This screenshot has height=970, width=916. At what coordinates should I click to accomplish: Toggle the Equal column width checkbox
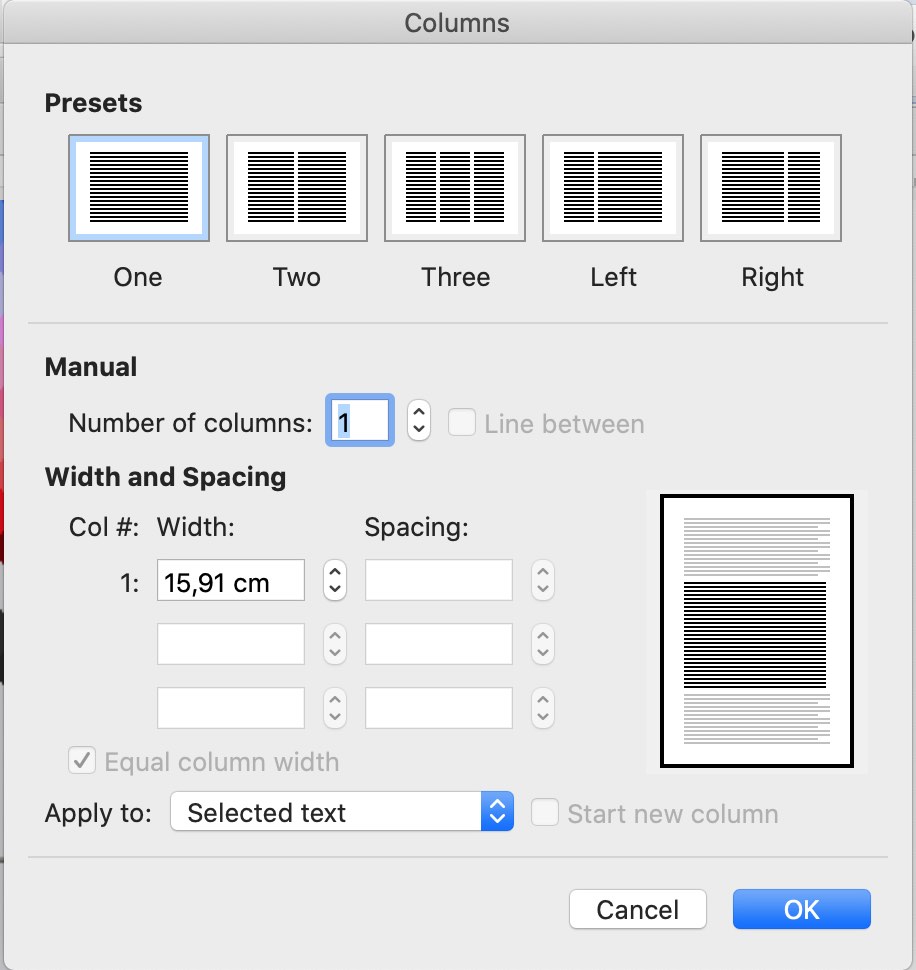[x=81, y=762]
